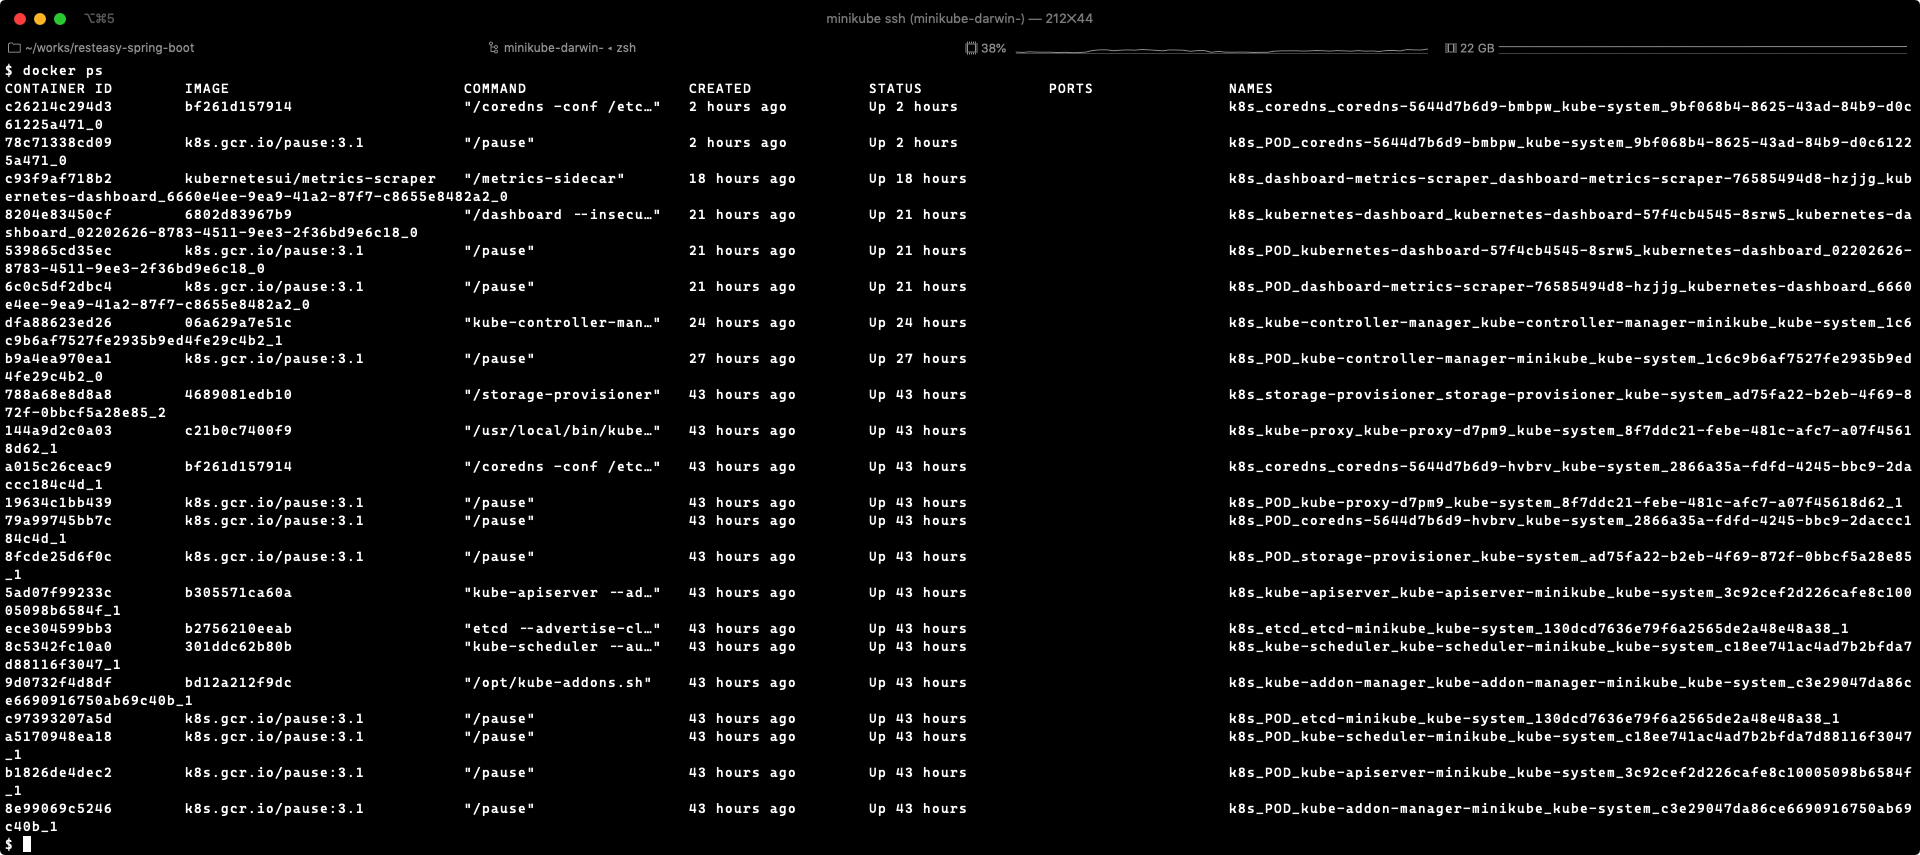Screen dimensions: 1920x855
Task: Click the COMMAND column header
Action: click(495, 89)
